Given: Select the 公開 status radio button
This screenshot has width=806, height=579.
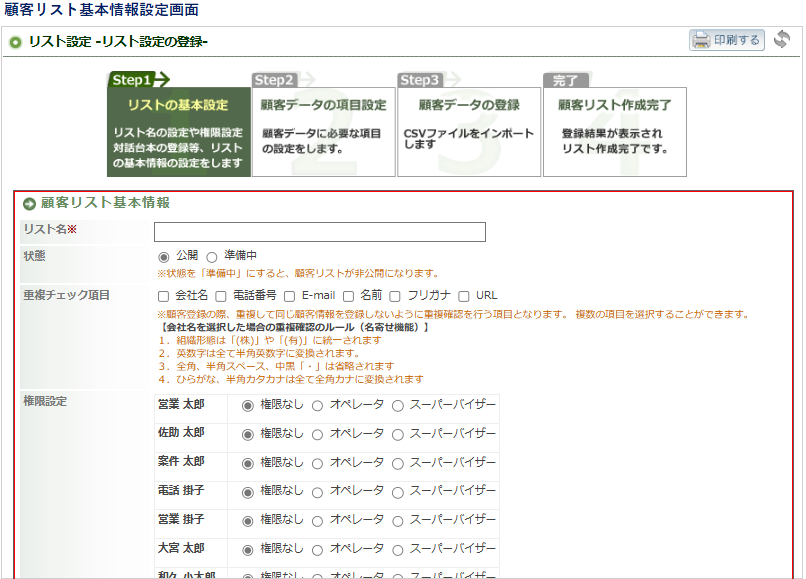Looking at the screenshot, I should (163, 257).
